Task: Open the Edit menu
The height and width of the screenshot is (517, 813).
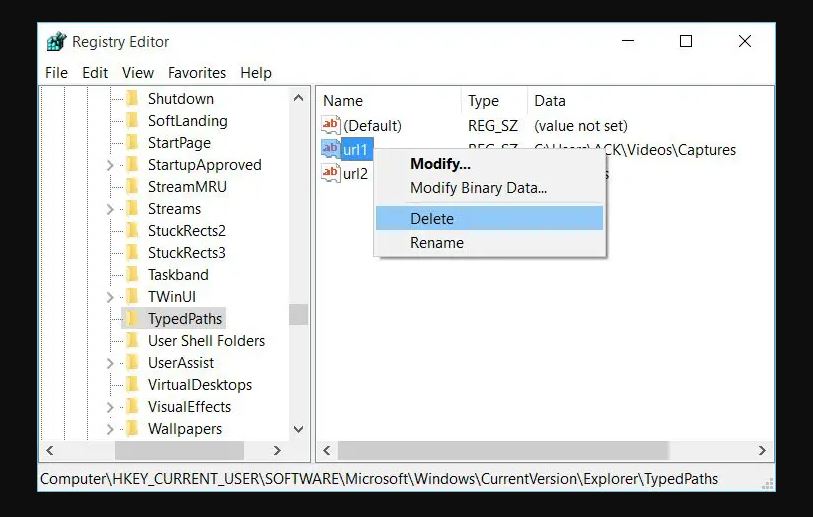Action: point(95,73)
